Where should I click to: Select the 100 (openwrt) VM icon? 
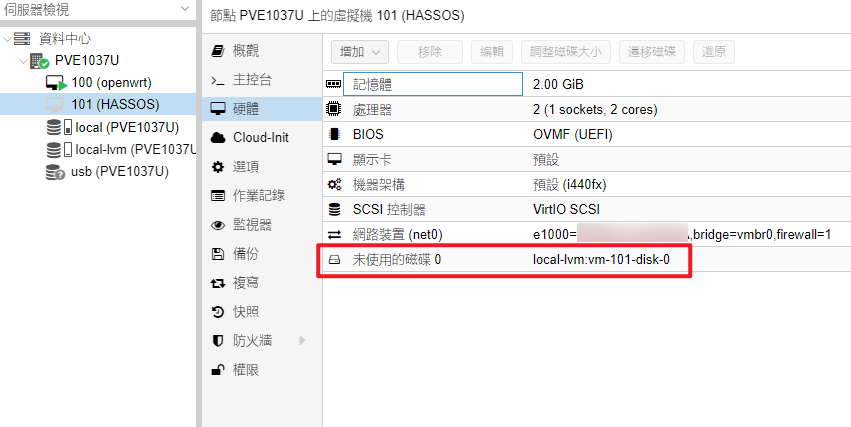point(56,82)
